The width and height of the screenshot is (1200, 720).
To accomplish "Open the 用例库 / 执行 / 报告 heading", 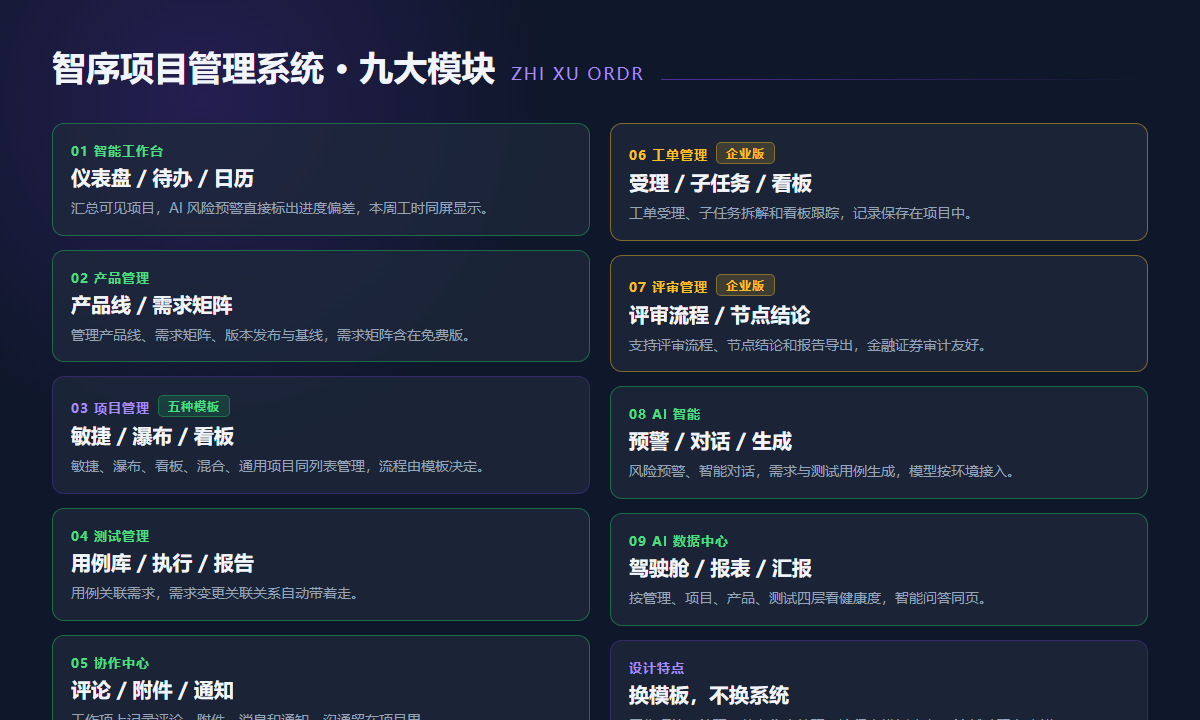I will 162,563.
